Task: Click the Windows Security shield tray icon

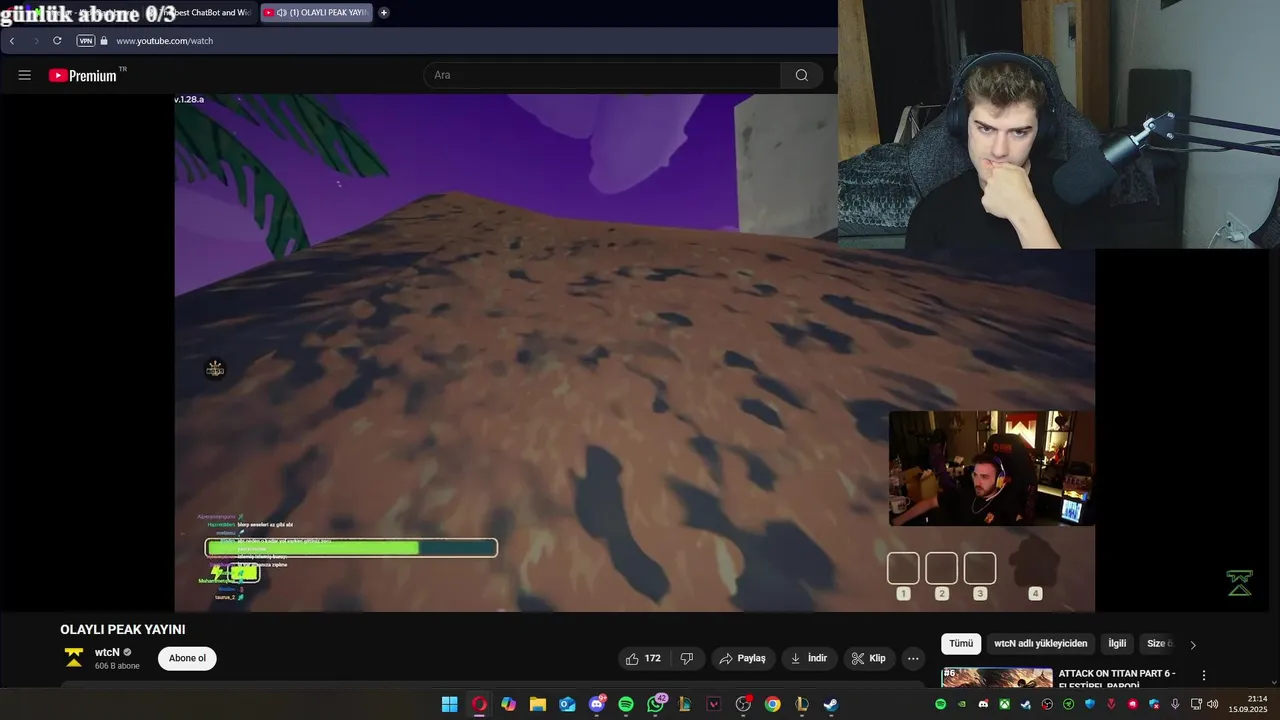Action: tap(1090, 704)
